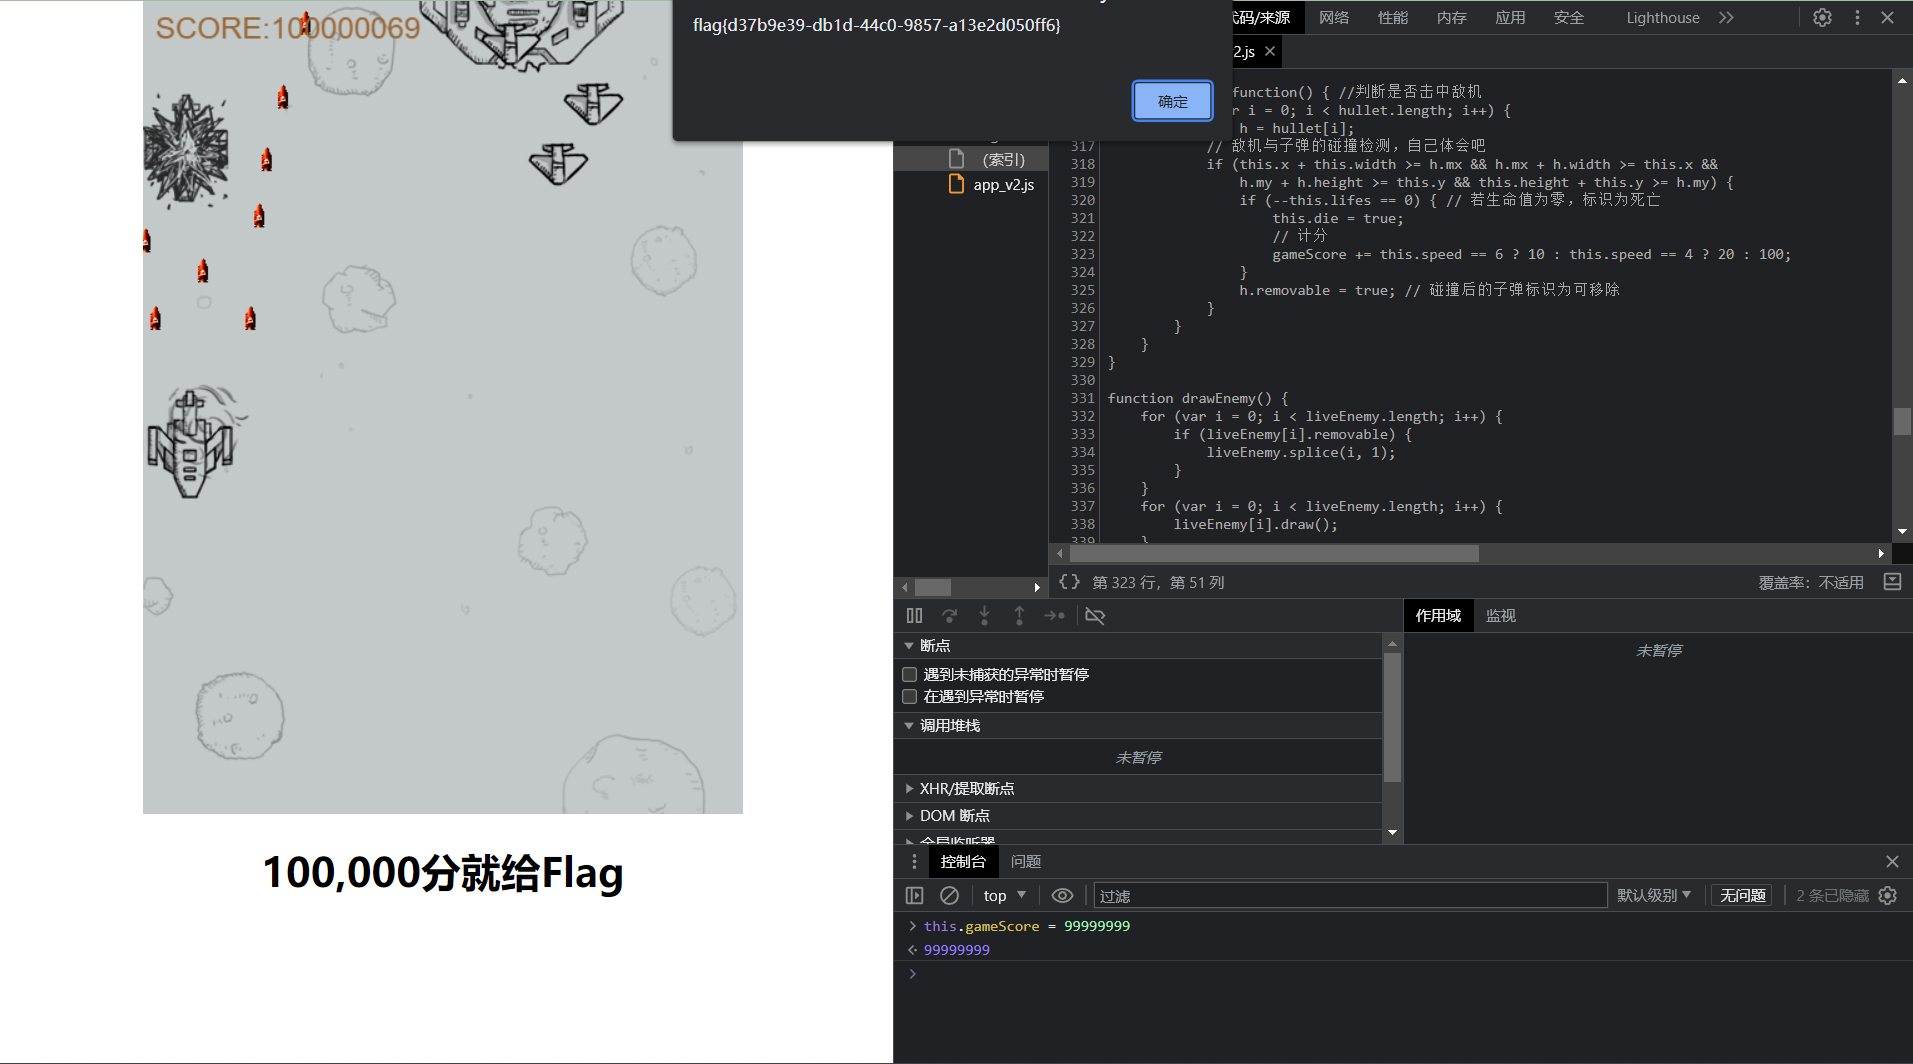Pretty-print the source with braces icon
This screenshot has height=1064, width=1913.
[1069, 582]
